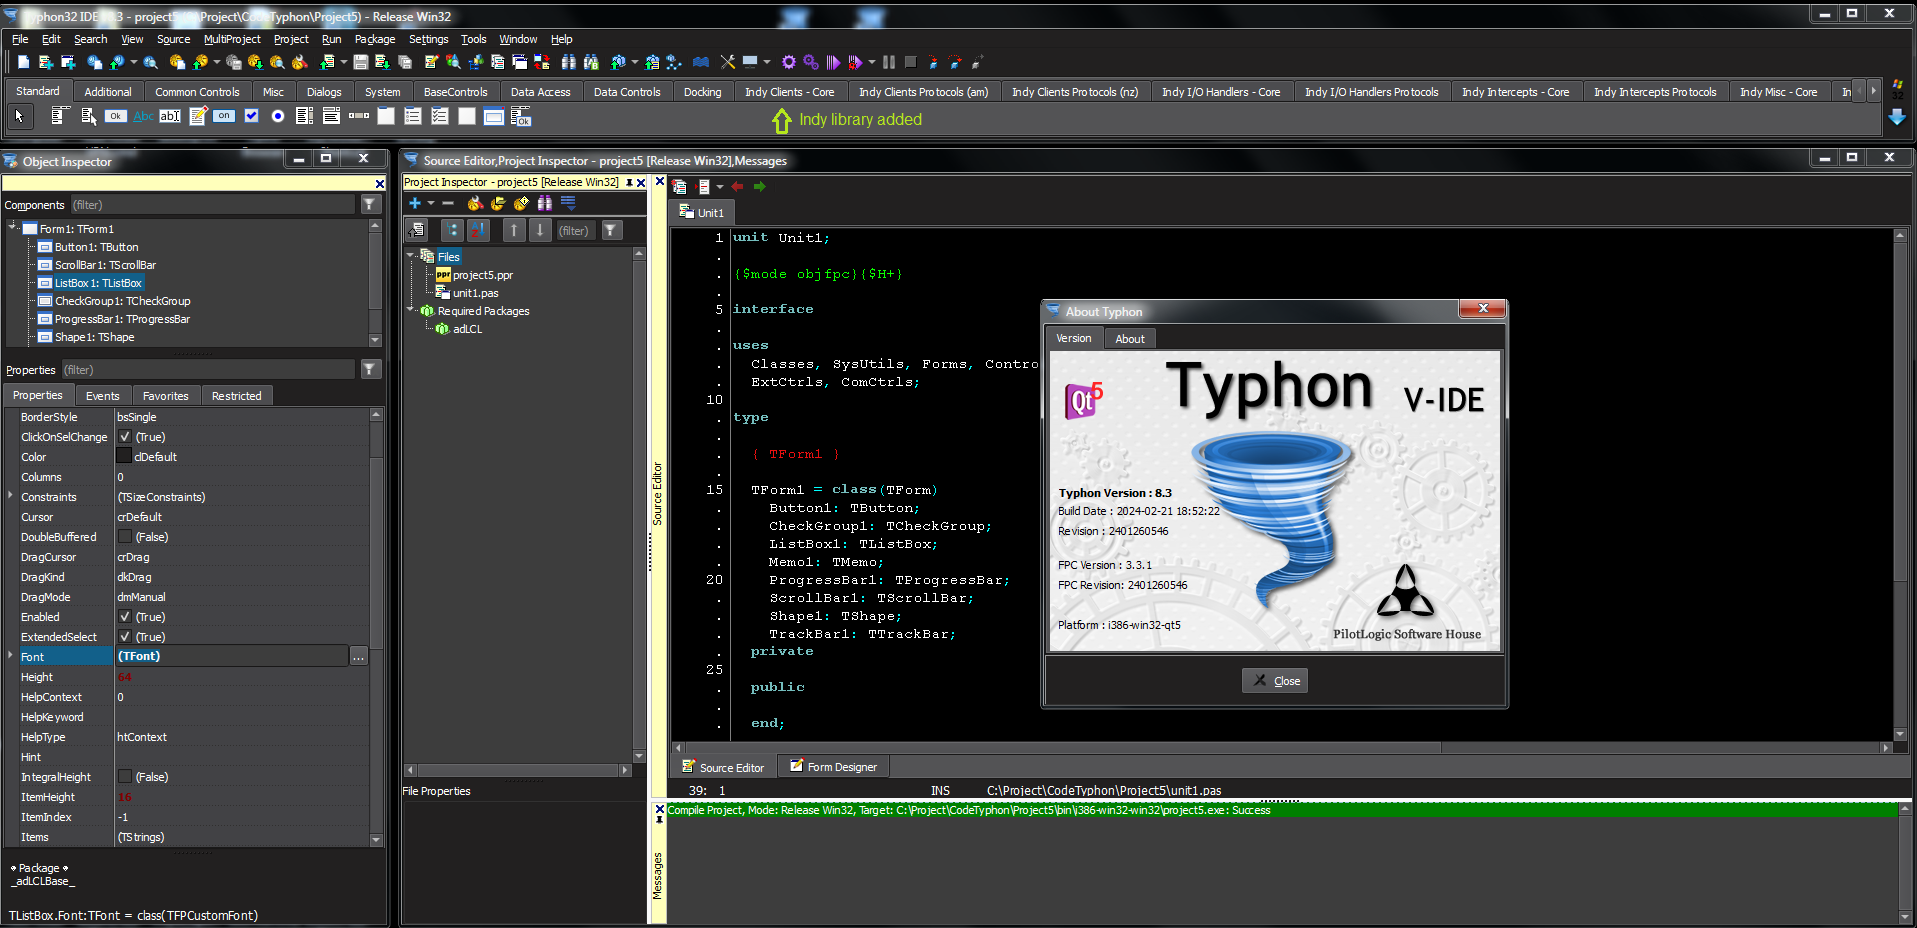Click the Components filter input field
Screen dimensions: 1917x928
click(x=212, y=205)
